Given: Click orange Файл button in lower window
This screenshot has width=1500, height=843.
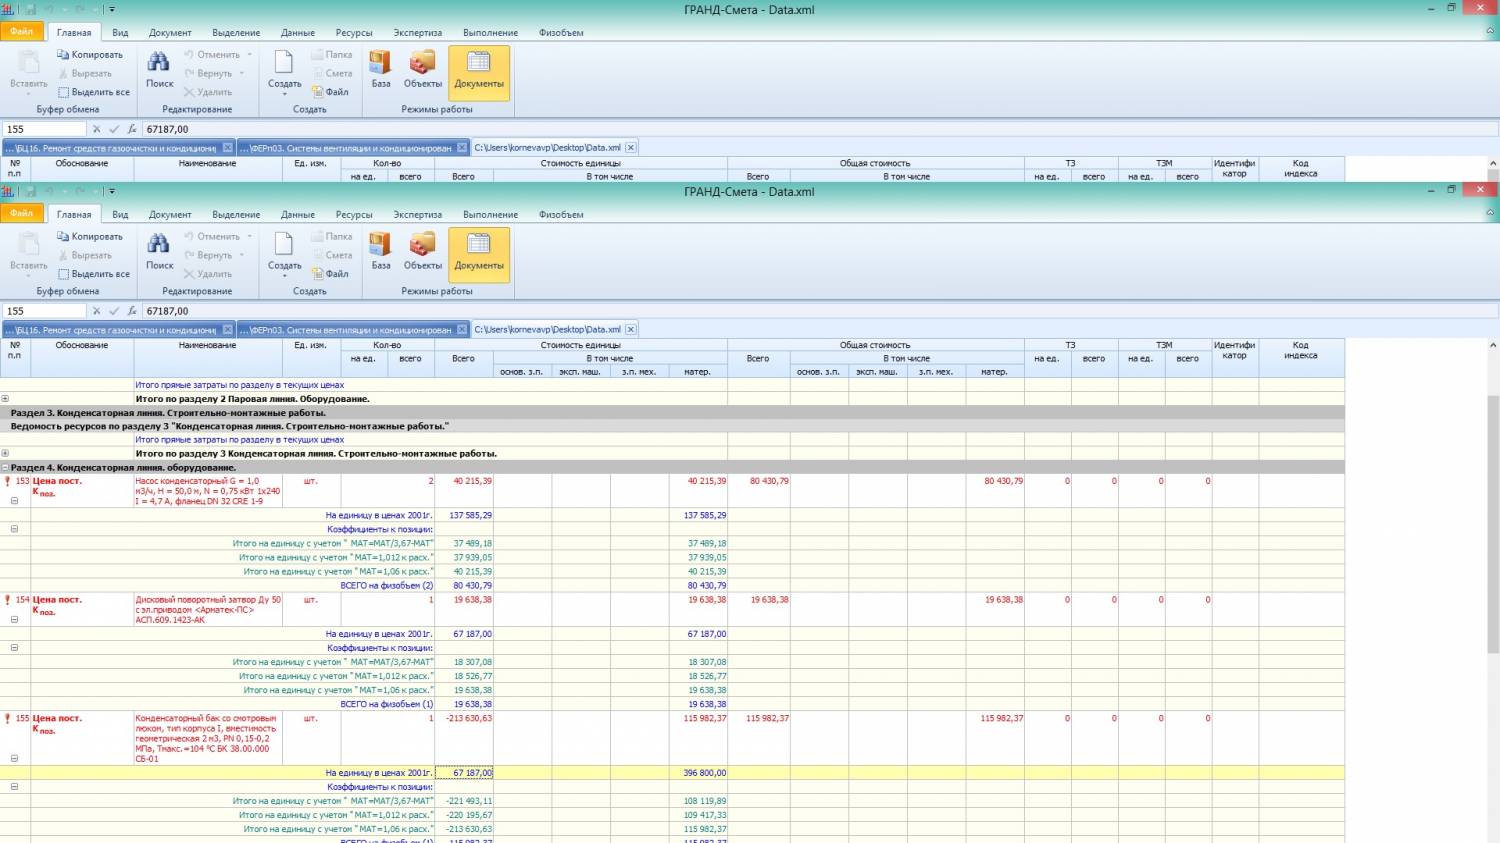Looking at the screenshot, I should pos(21,213).
